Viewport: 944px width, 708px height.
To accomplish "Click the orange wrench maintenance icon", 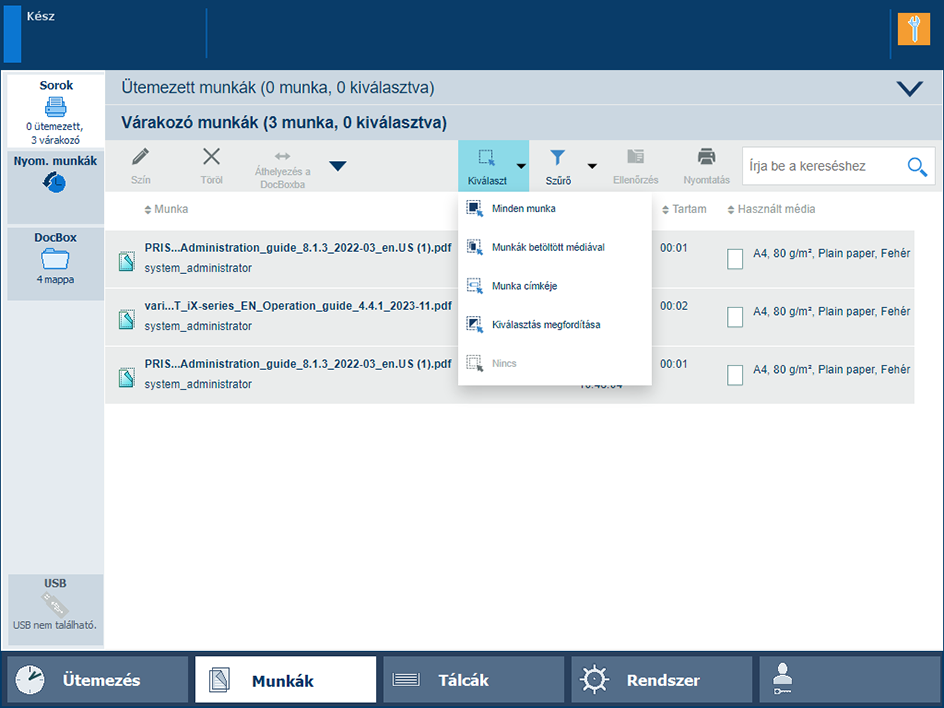I will coord(913,29).
